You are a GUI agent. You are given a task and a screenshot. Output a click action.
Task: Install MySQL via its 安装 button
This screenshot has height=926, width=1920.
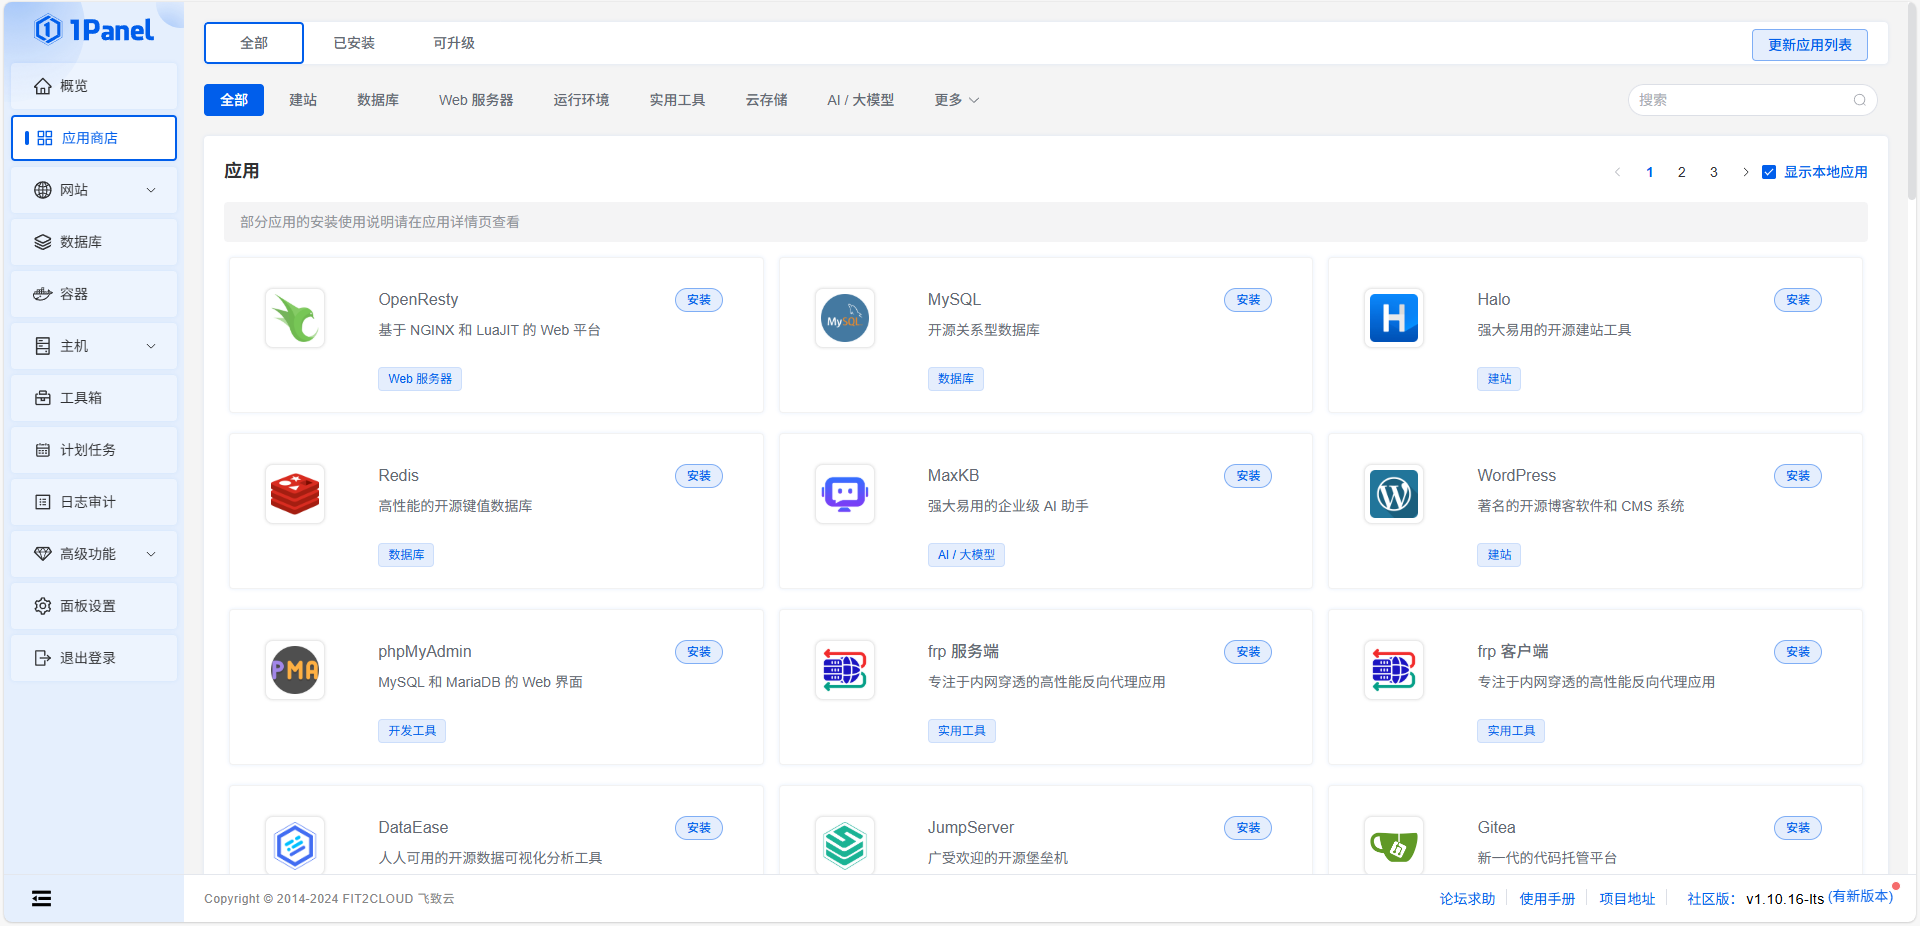[1248, 300]
